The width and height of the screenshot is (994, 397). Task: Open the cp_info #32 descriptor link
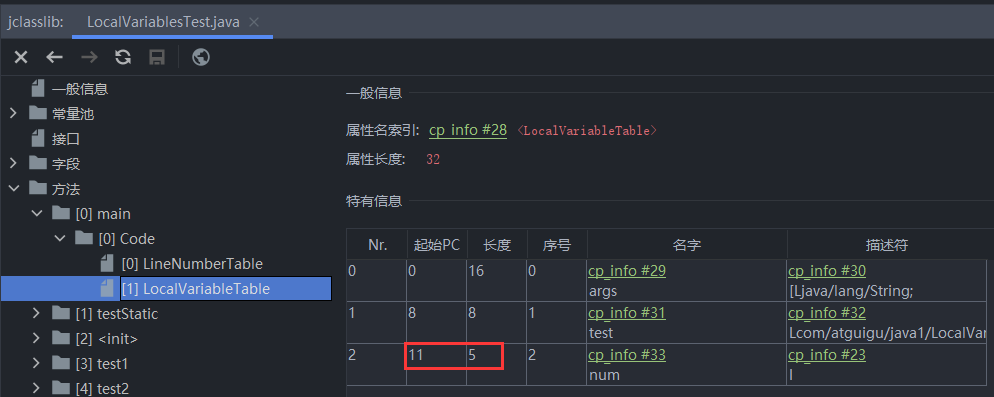click(827, 313)
